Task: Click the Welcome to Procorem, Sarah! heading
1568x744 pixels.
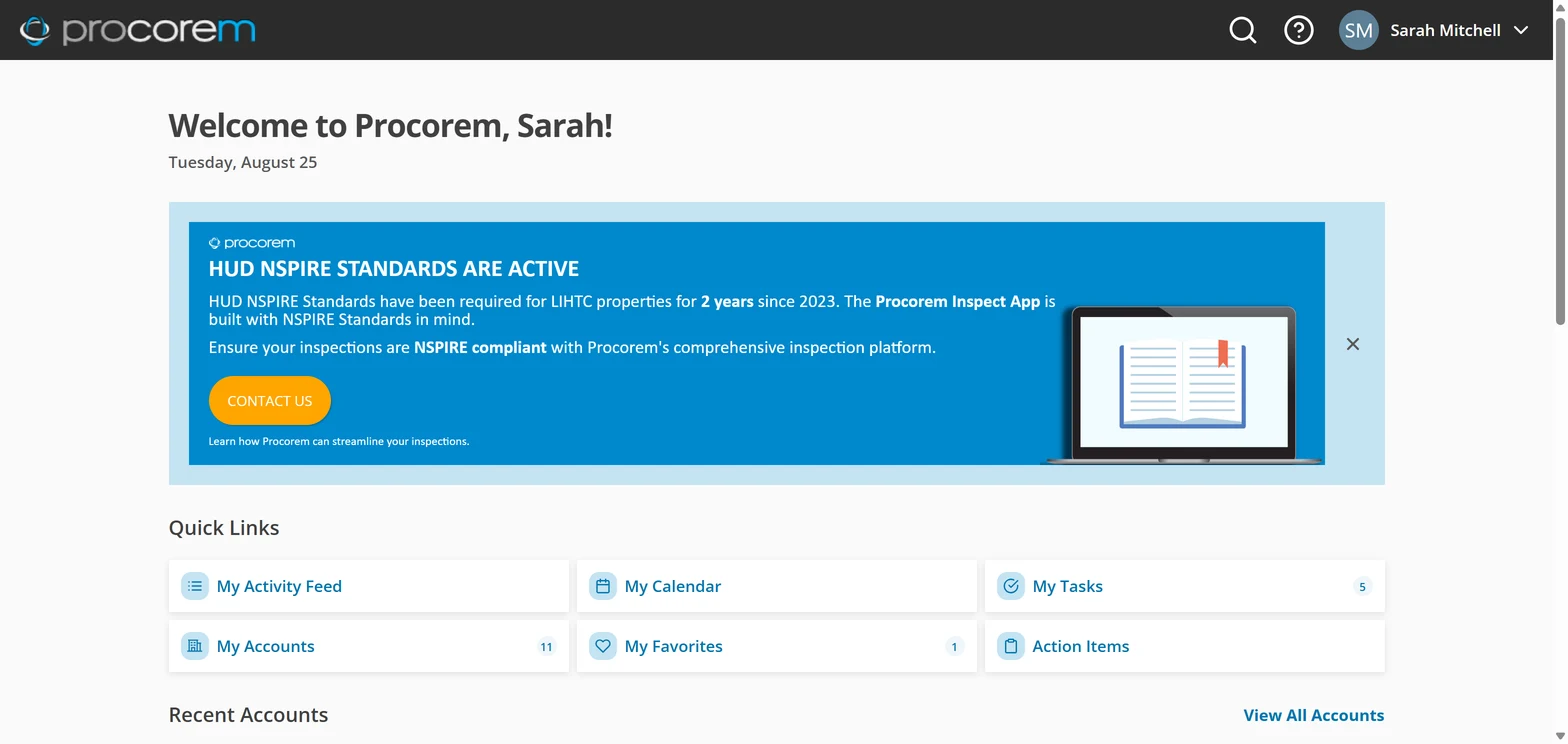Action: click(x=390, y=126)
